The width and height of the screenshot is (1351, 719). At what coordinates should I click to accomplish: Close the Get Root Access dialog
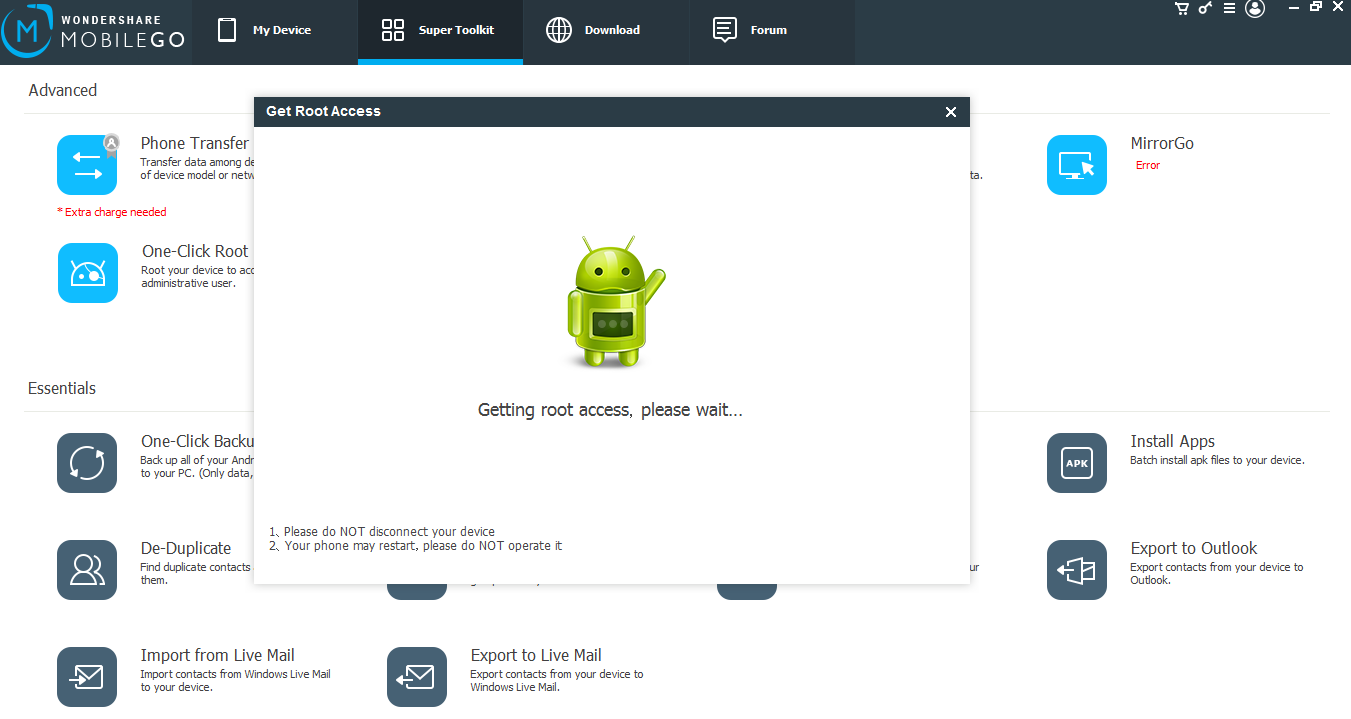pyautogui.click(x=951, y=112)
